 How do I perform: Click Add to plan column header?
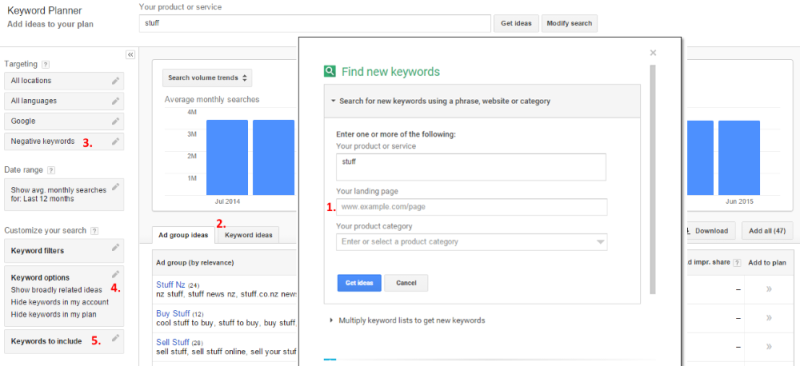pyautogui.click(x=767, y=262)
